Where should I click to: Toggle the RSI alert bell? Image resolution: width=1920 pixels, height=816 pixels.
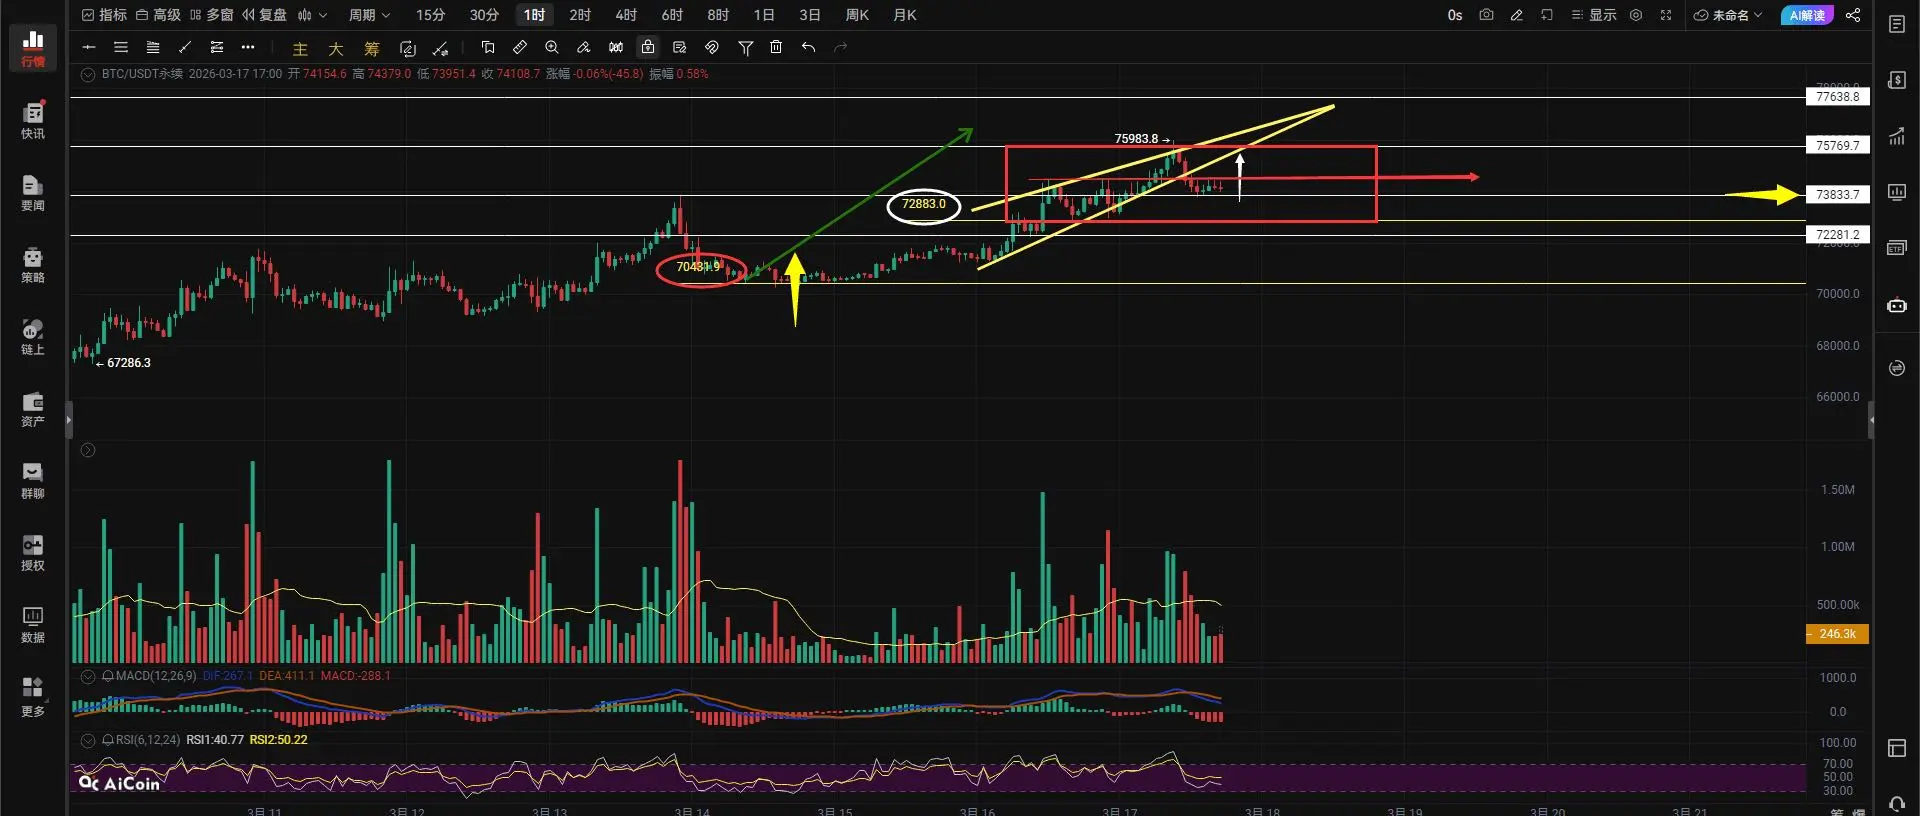(x=108, y=740)
